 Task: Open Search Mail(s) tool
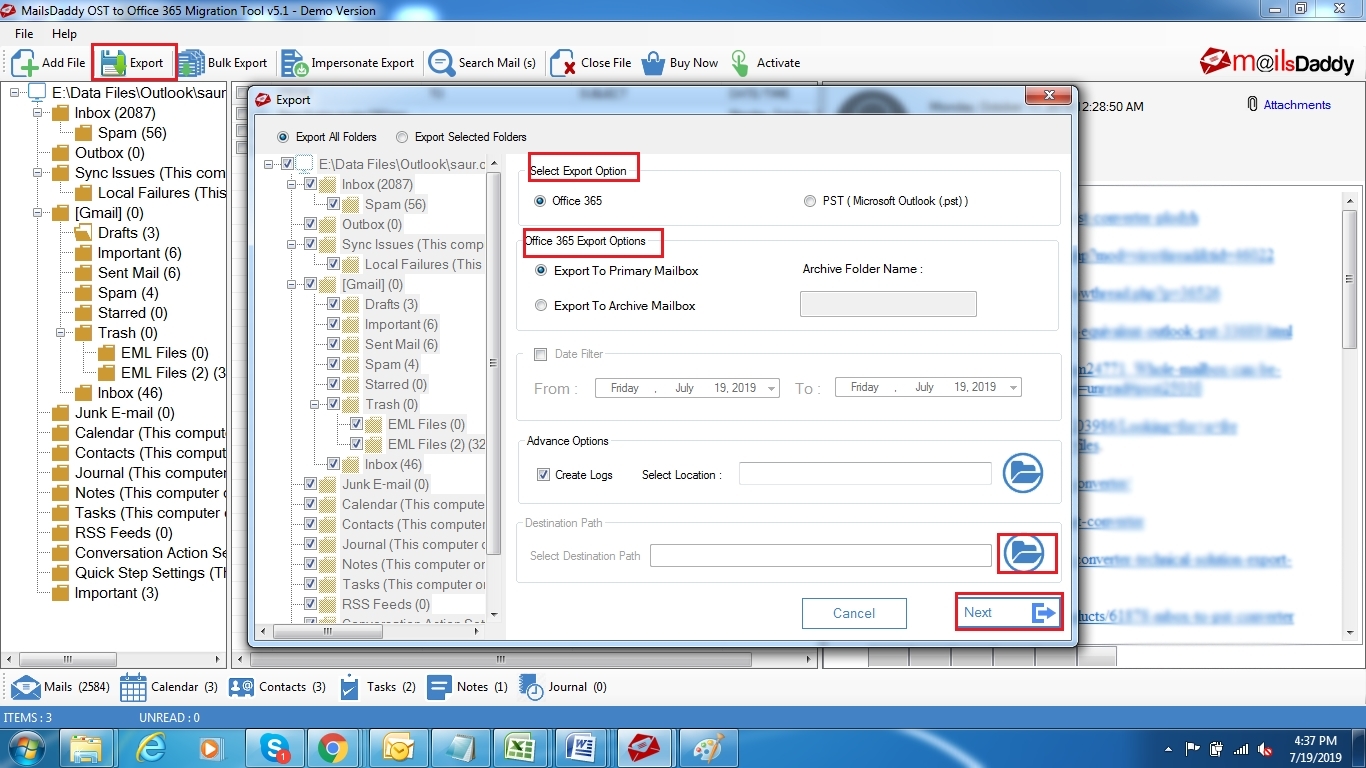pyautogui.click(x=482, y=63)
